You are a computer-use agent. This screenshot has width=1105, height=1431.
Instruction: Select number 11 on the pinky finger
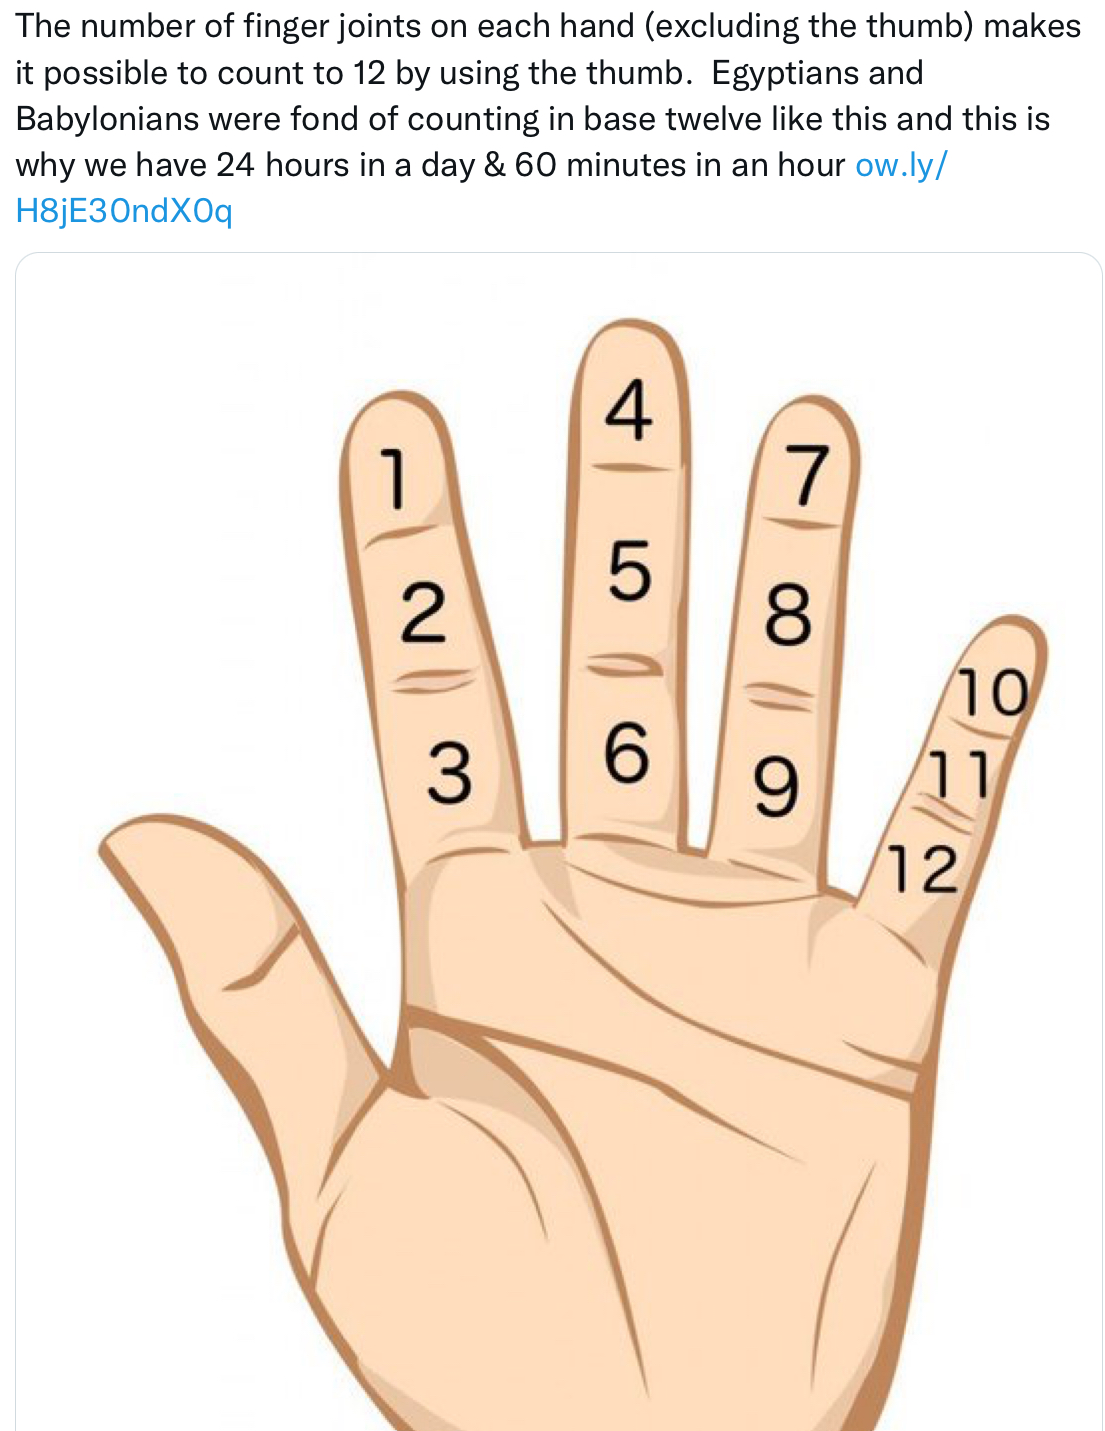(959, 774)
